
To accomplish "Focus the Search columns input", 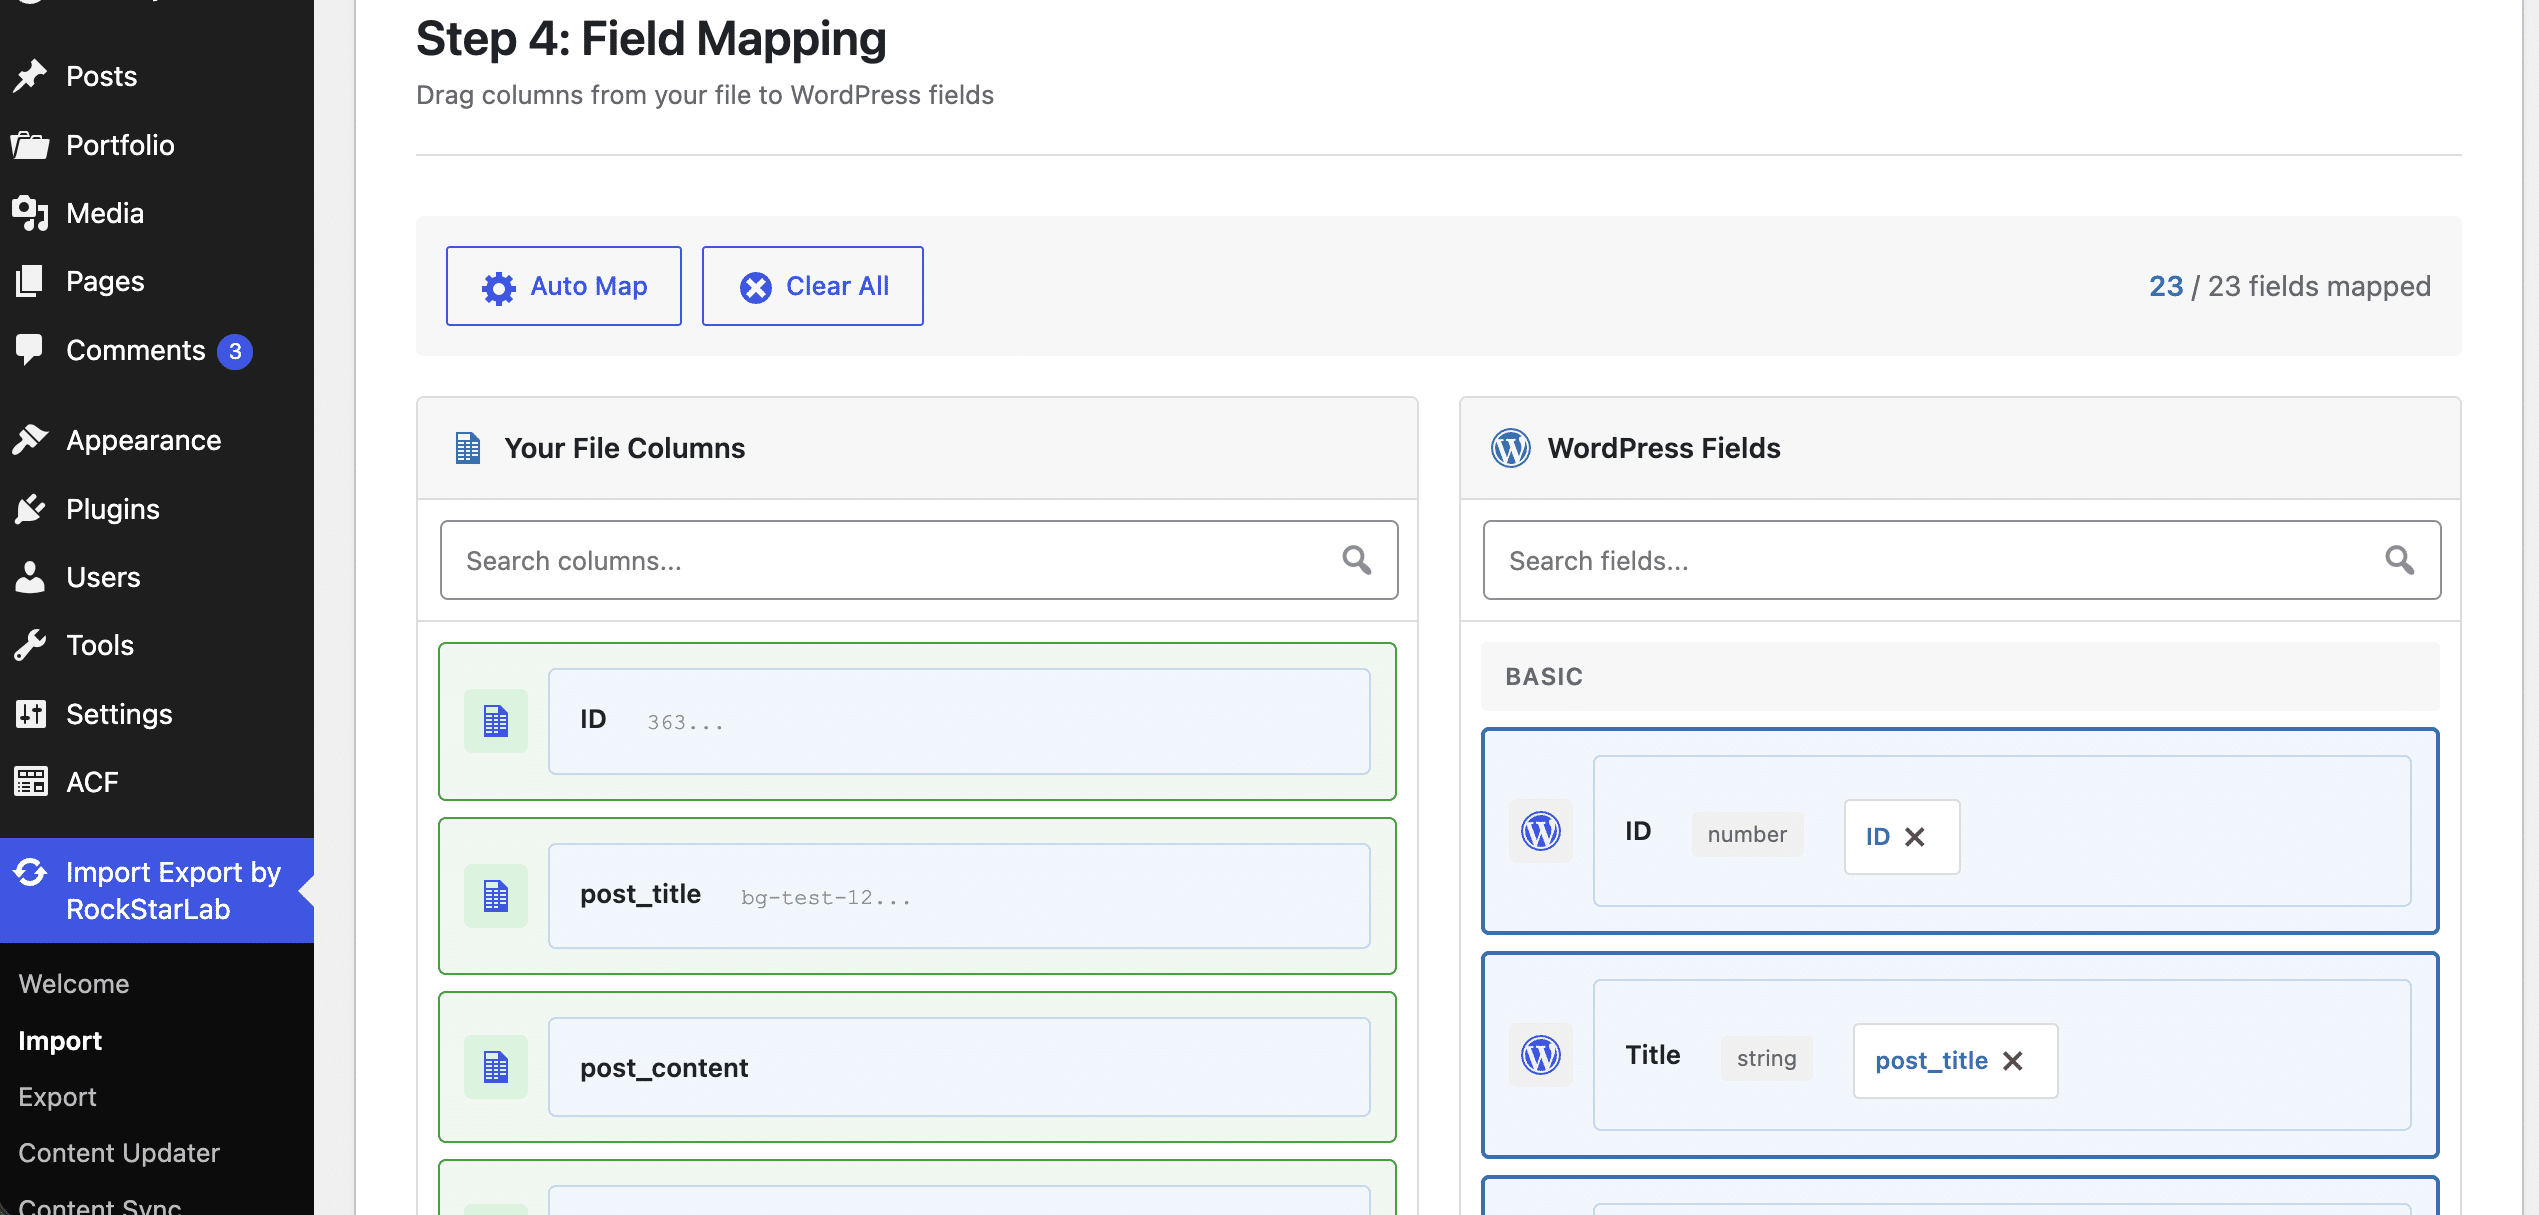I will tap(919, 560).
